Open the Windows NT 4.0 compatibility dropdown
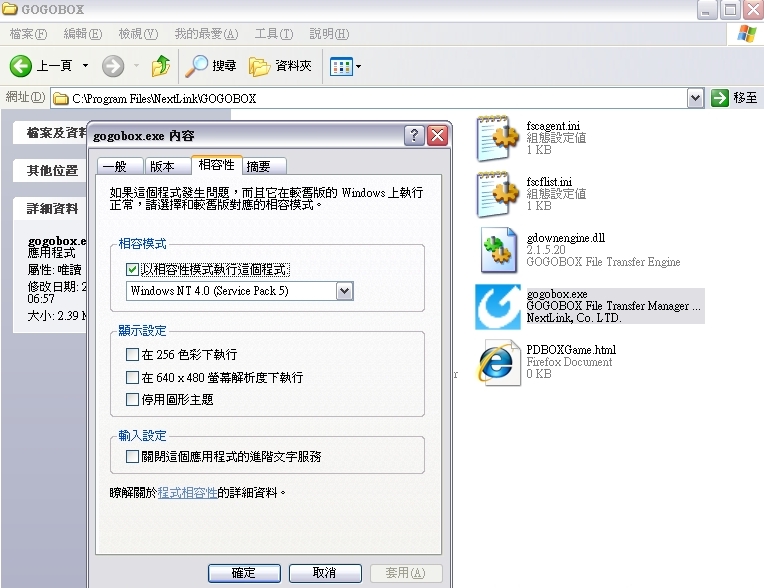Viewport: 764px width, 588px height. point(344,291)
